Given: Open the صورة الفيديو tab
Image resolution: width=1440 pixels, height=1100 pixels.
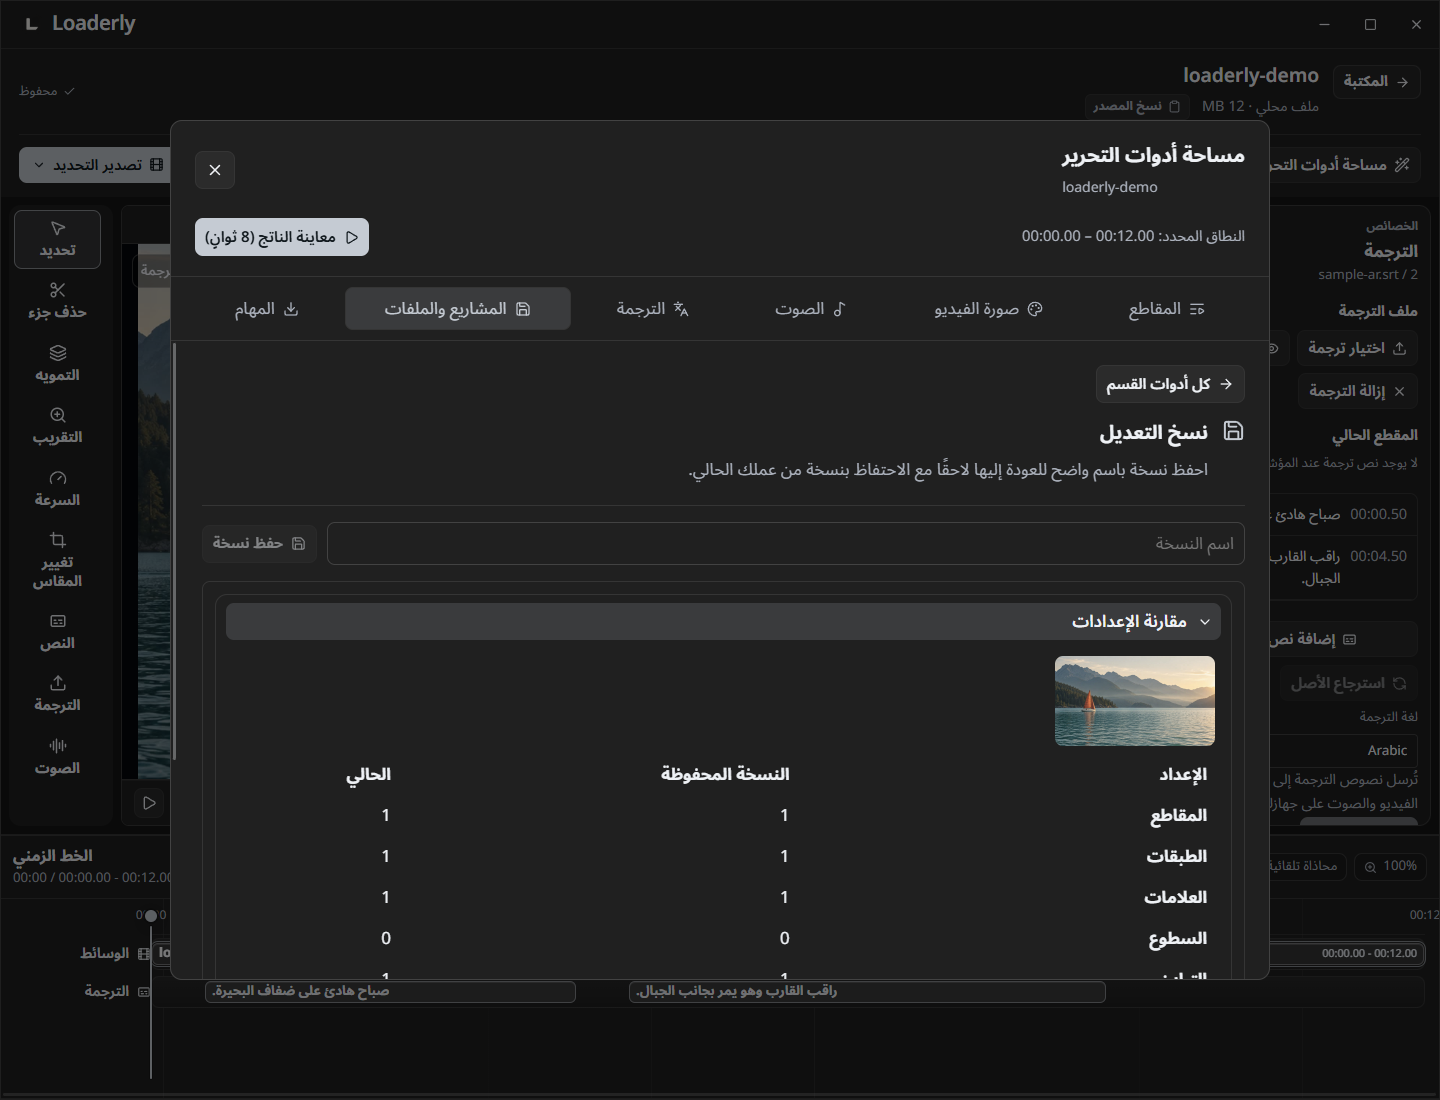Looking at the screenshot, I should point(988,309).
